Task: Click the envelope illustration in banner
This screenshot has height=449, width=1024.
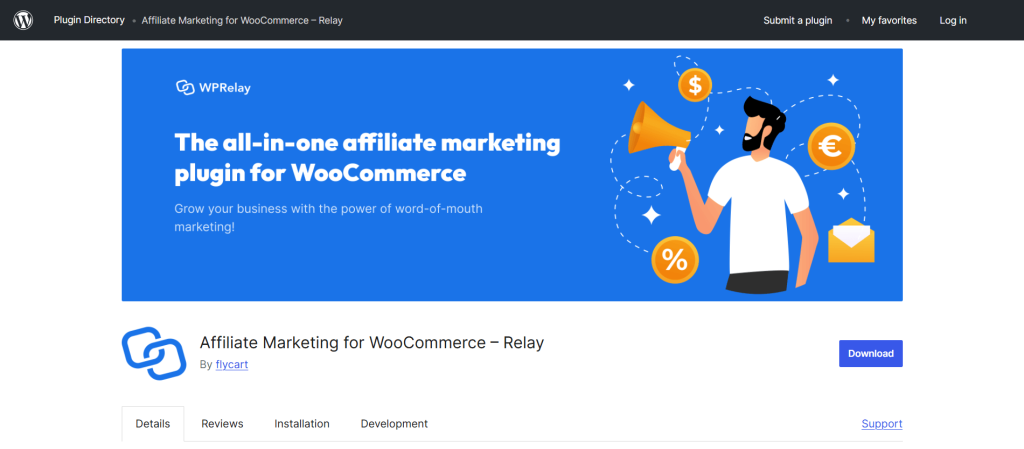Action: 851,241
